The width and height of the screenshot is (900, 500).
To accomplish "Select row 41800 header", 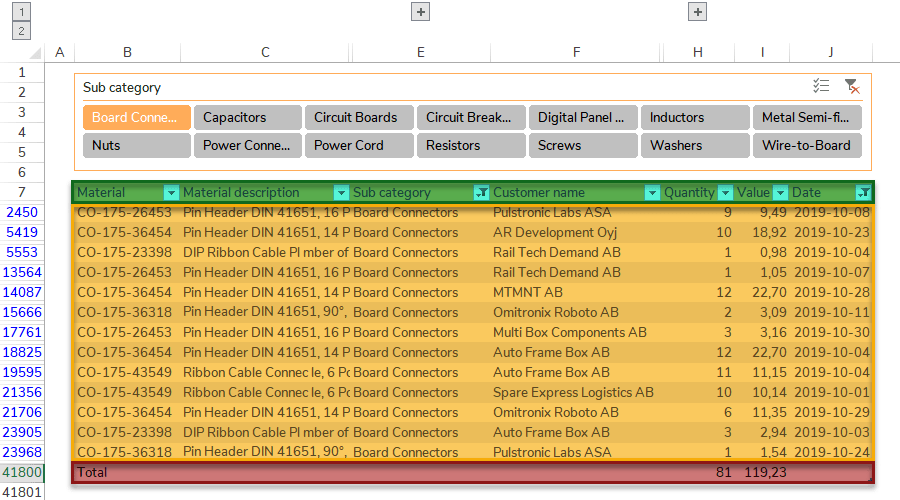I will [22, 472].
